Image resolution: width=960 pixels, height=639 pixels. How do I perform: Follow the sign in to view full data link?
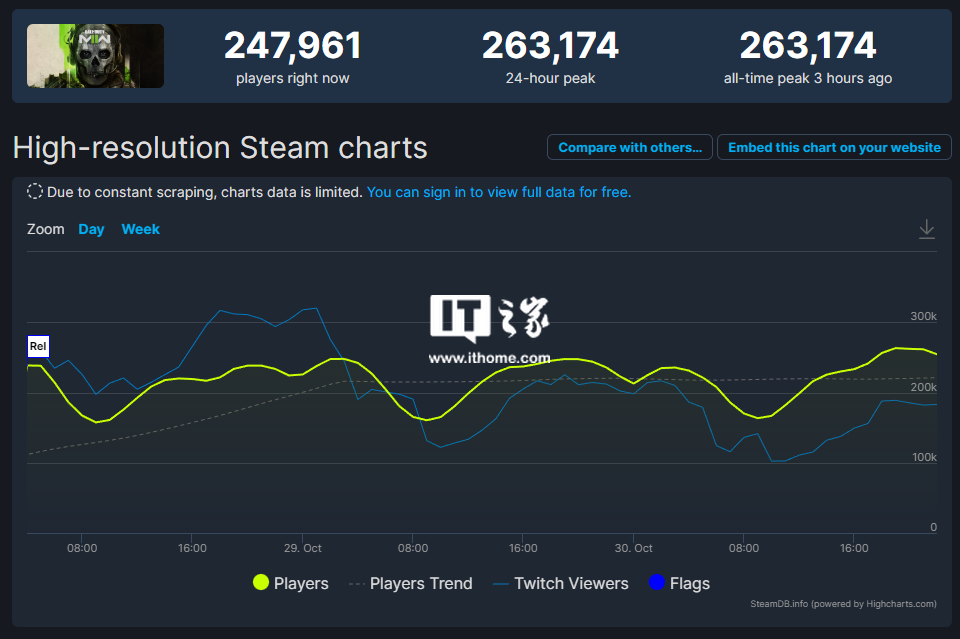[x=499, y=192]
